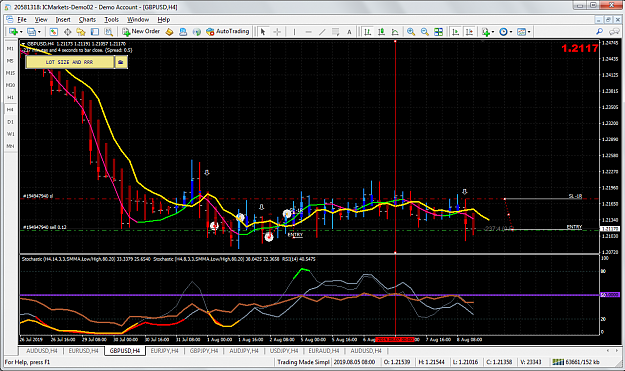The image size is (625, 371).
Task: Tile chart windows icon
Action: [438, 31]
